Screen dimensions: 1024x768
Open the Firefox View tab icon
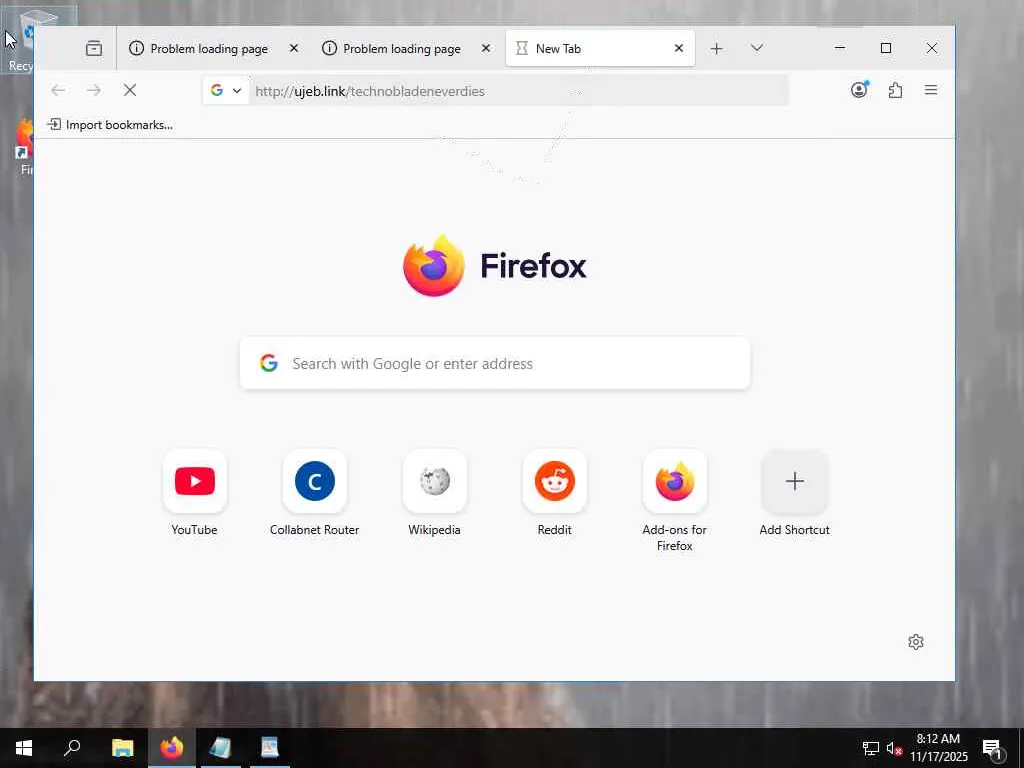(94, 48)
